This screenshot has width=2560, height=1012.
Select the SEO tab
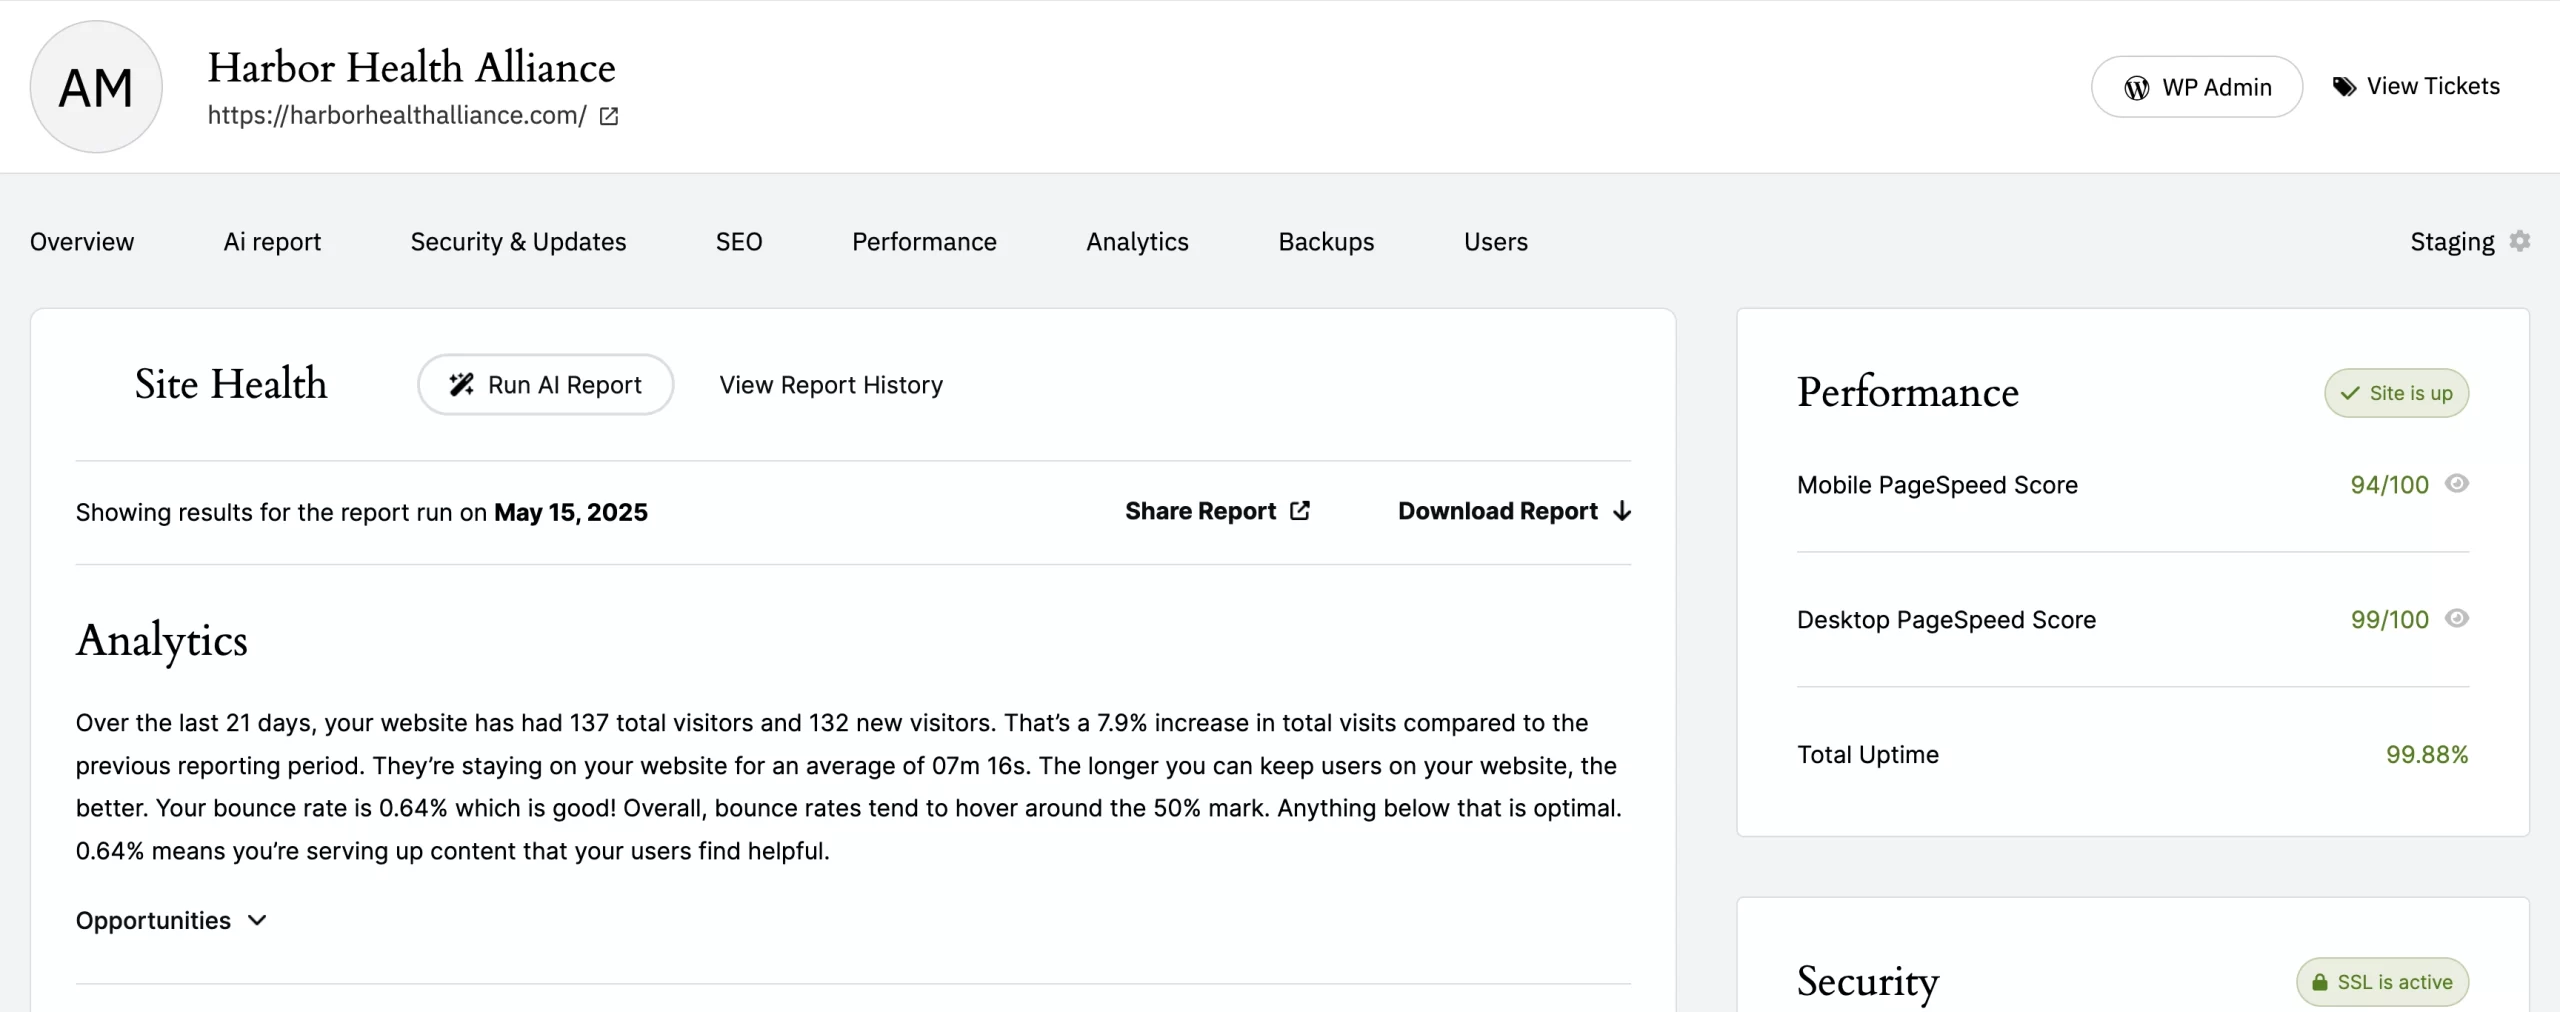[x=739, y=242]
